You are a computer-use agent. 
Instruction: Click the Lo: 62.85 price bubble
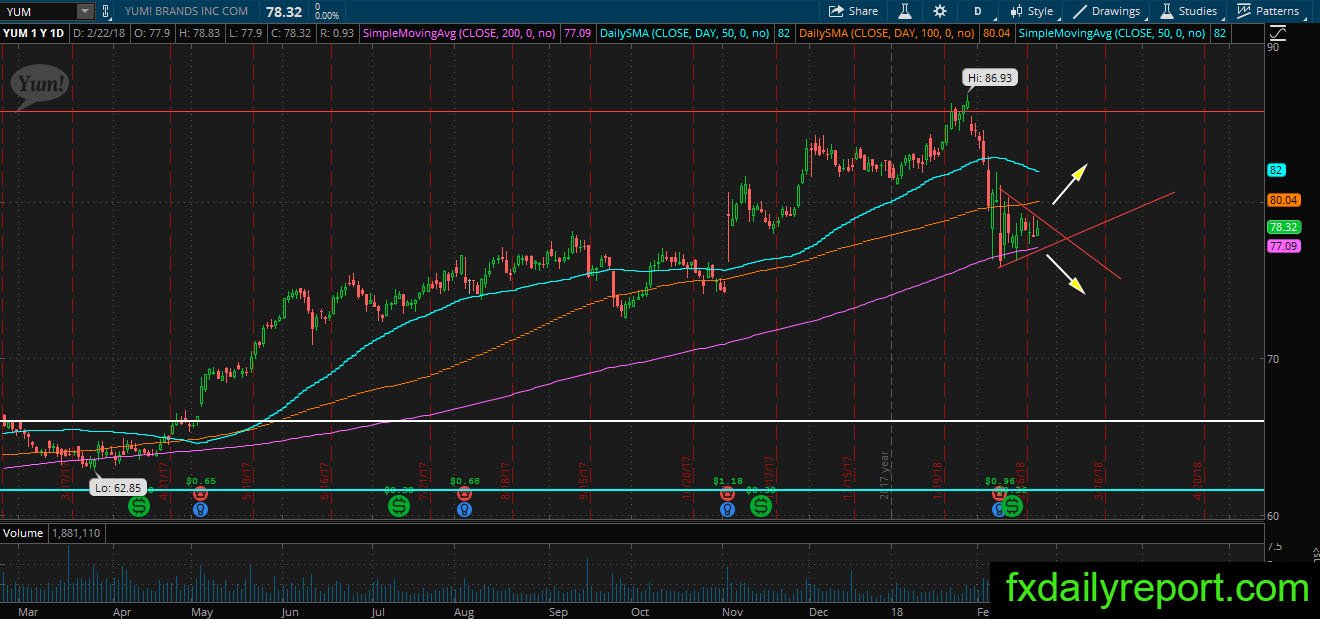[x=117, y=488]
